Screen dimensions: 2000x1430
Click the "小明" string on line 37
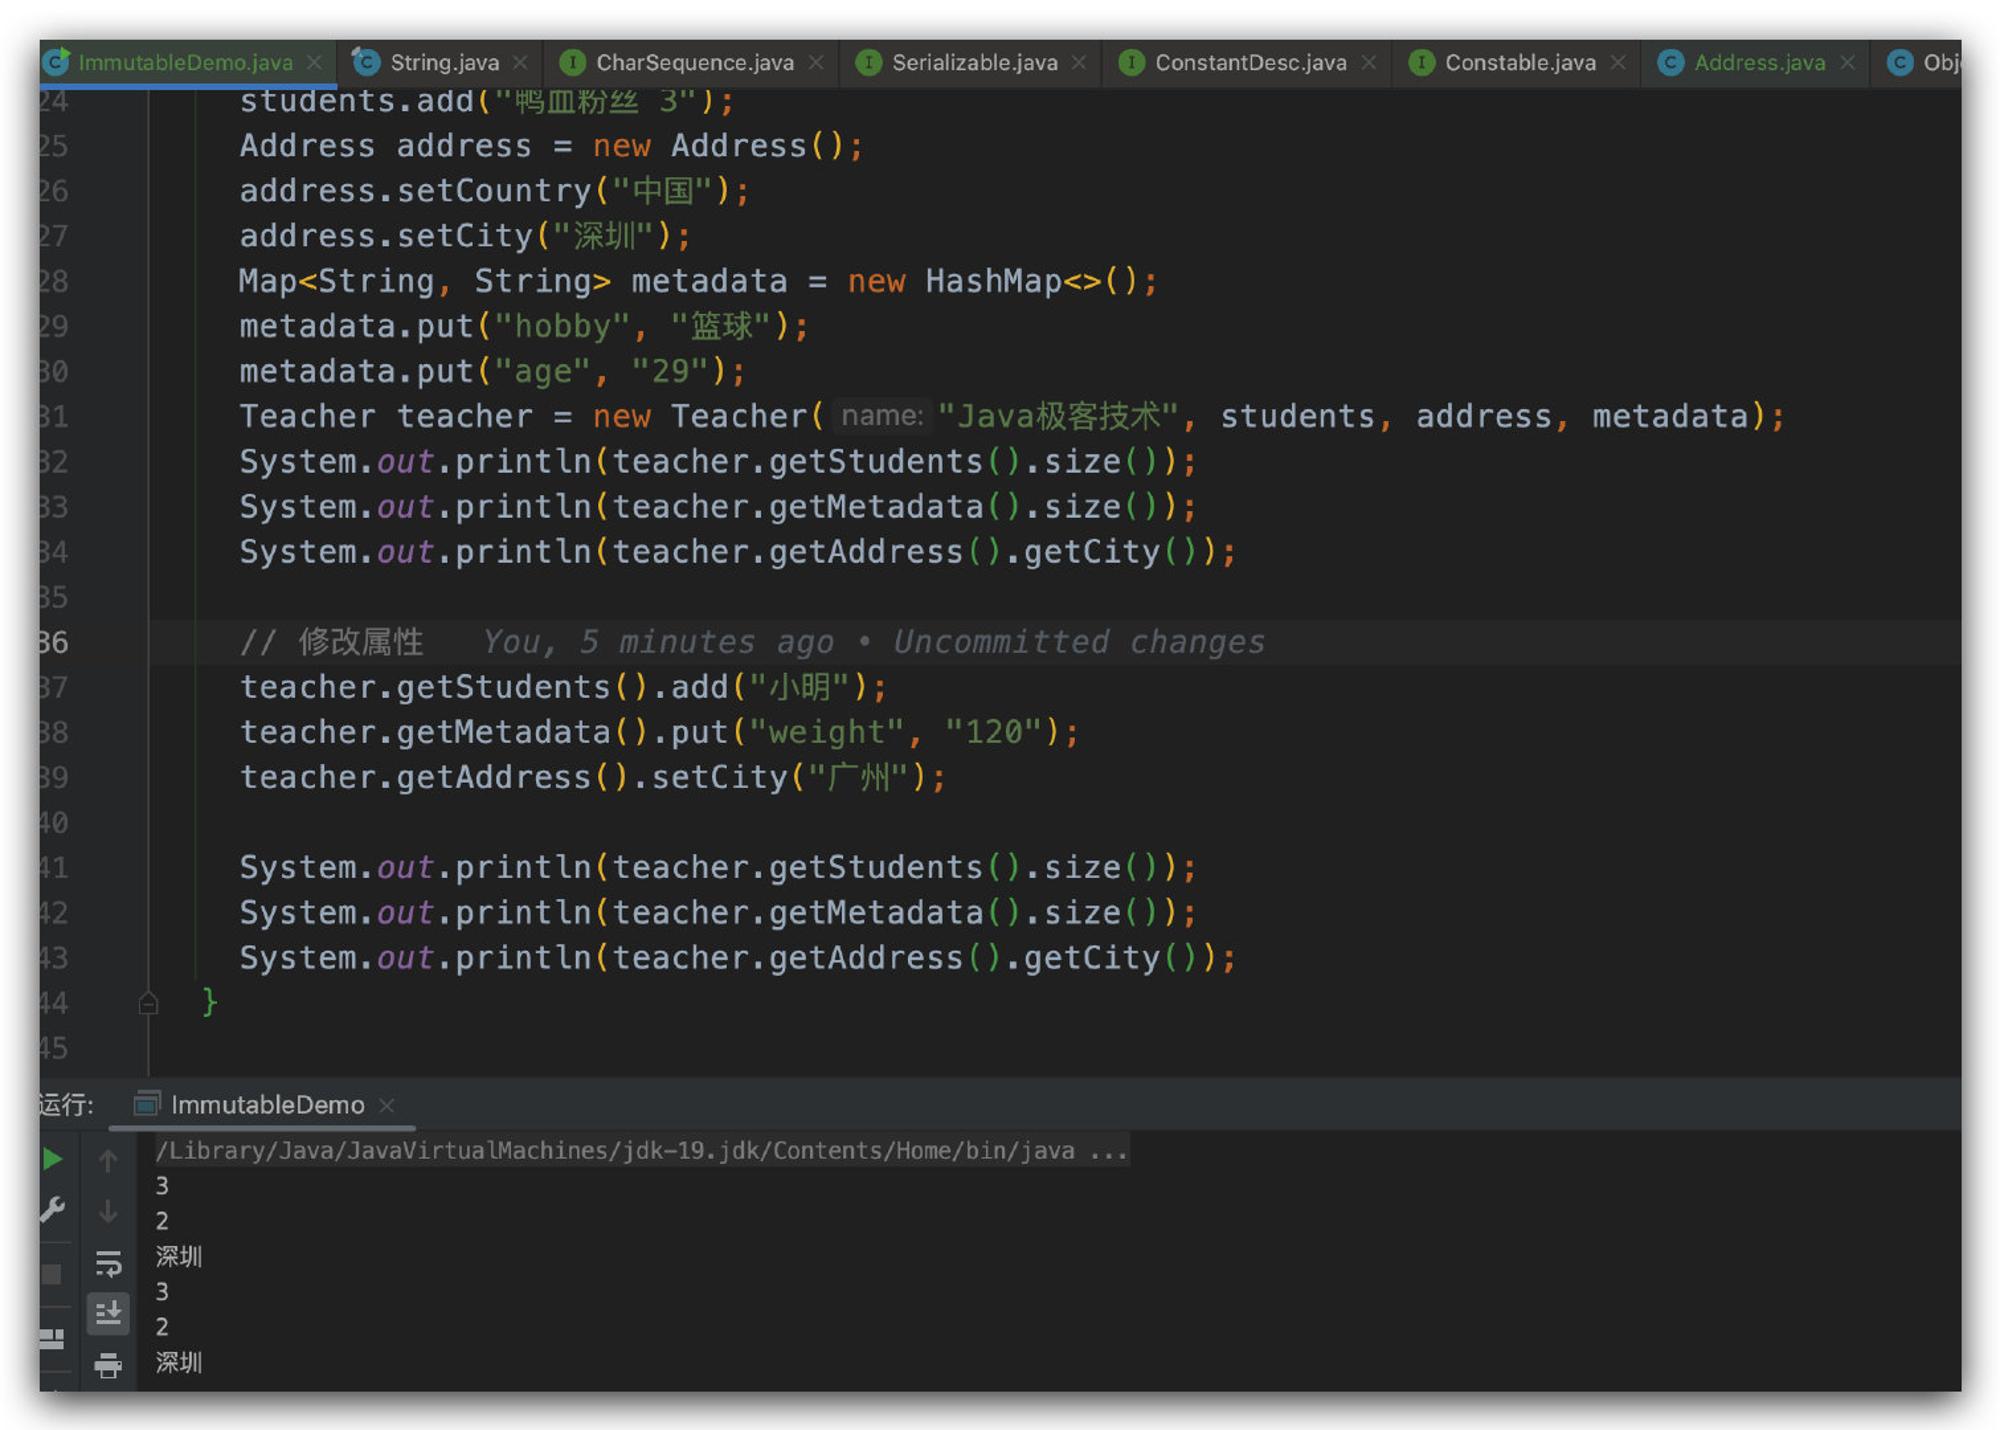[x=799, y=687]
